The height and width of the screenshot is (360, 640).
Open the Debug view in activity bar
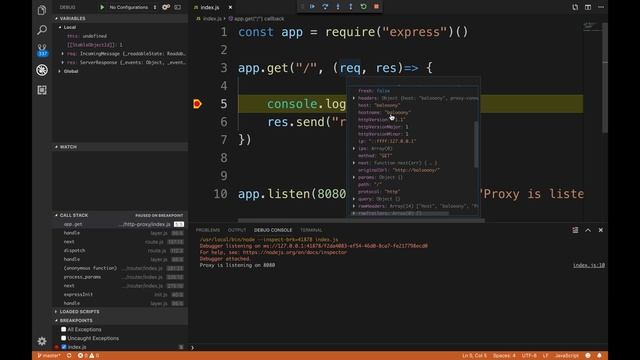tap(42, 70)
